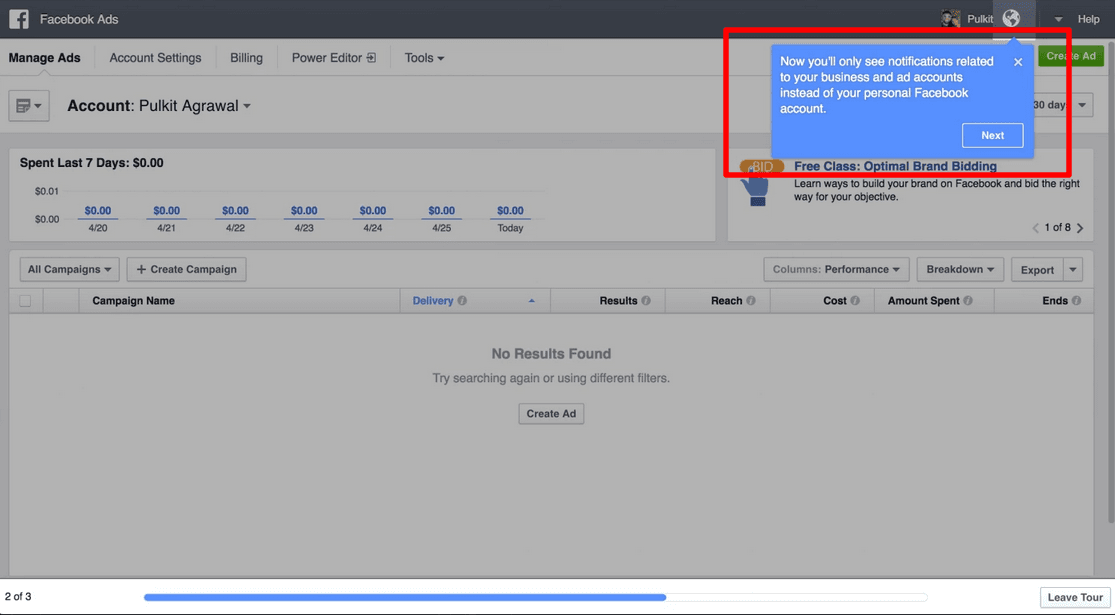Open the account list icon dropdown

point(29,106)
